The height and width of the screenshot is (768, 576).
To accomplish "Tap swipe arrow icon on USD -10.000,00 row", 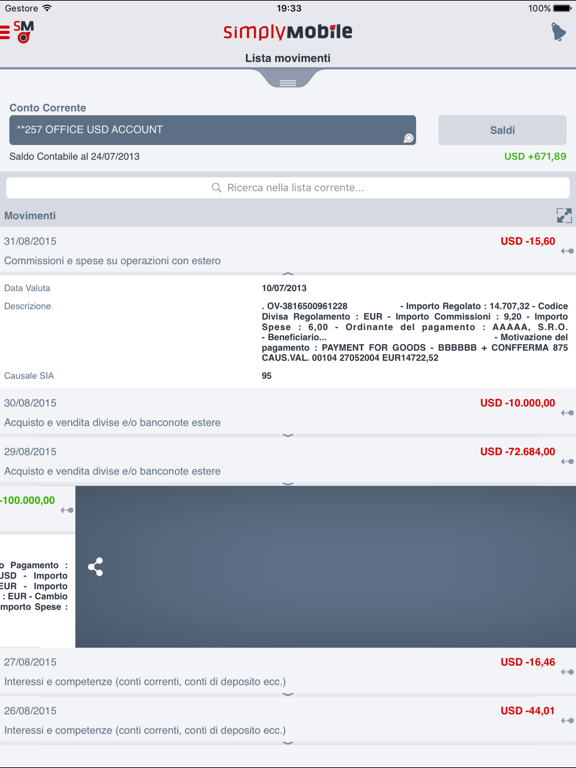I will click(x=567, y=412).
